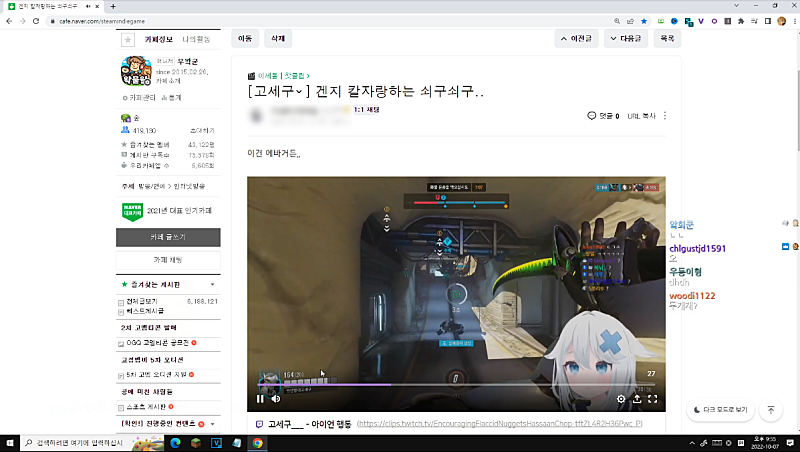Open Google Chrome taskbar icon
This screenshot has width=800, height=452.
(258, 443)
